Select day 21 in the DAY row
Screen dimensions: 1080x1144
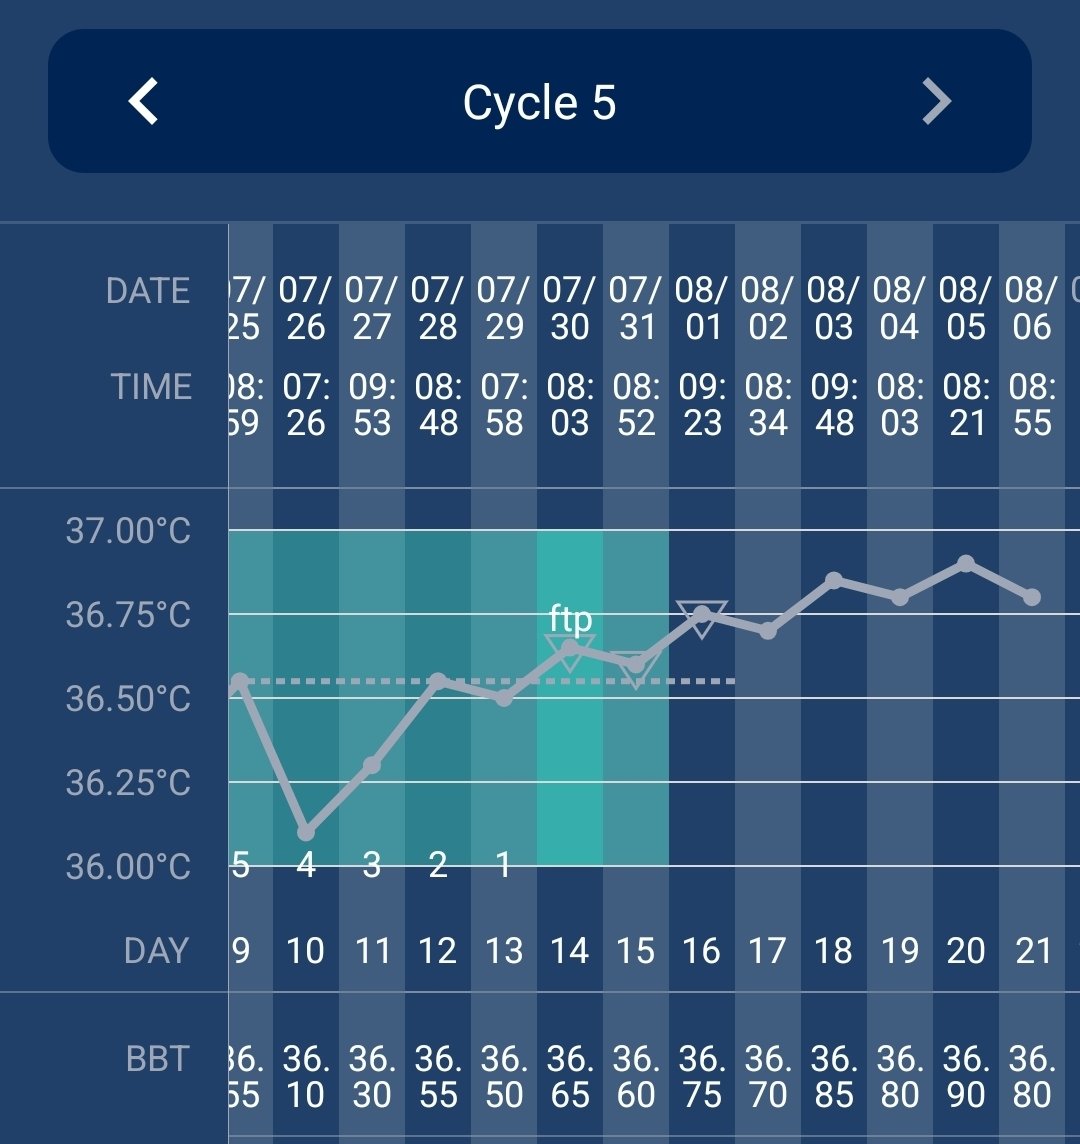pos(1032,950)
